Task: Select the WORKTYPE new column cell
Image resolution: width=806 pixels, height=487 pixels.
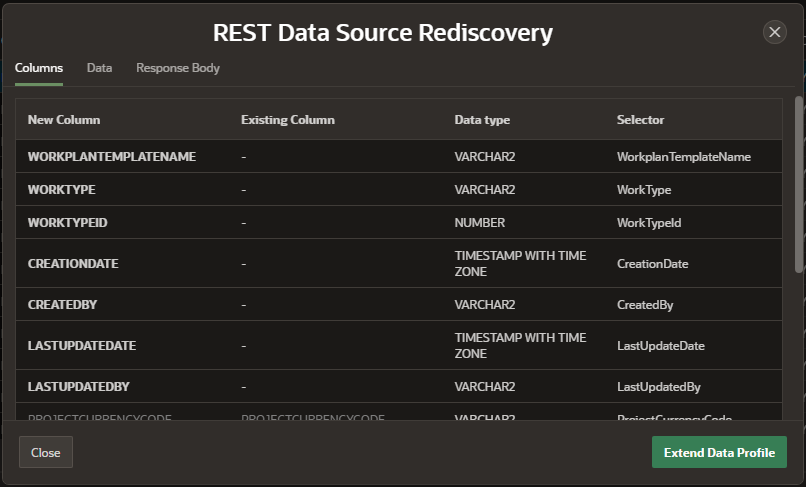Action: pyautogui.click(x=62, y=189)
